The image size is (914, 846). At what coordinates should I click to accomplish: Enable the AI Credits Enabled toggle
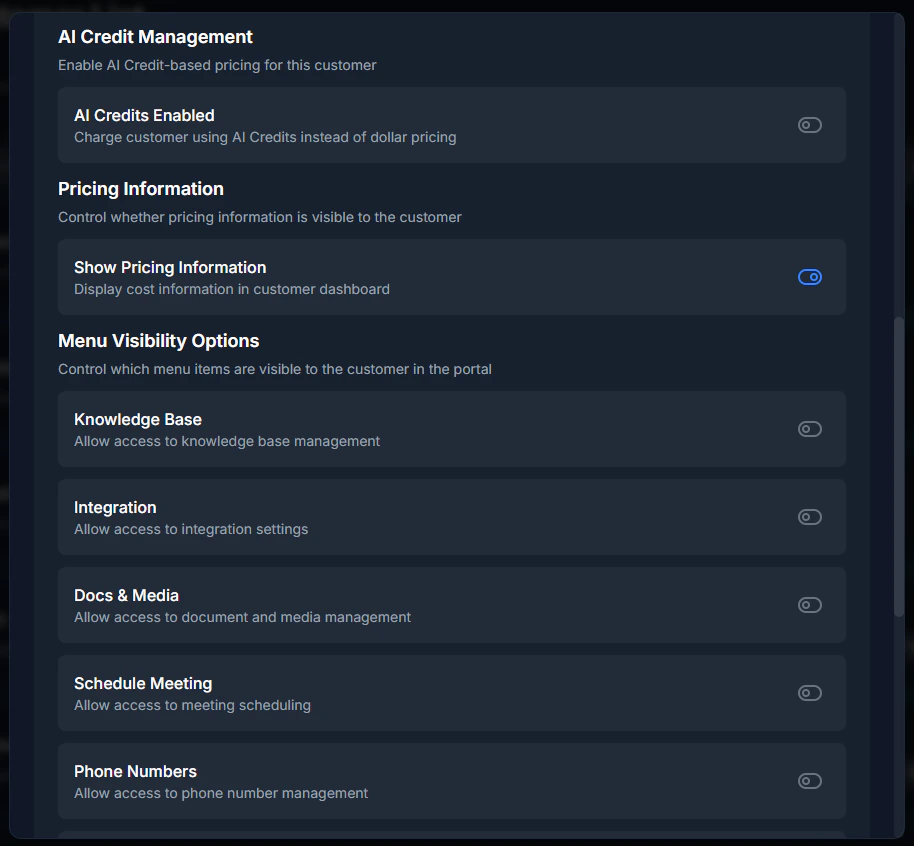(x=809, y=124)
